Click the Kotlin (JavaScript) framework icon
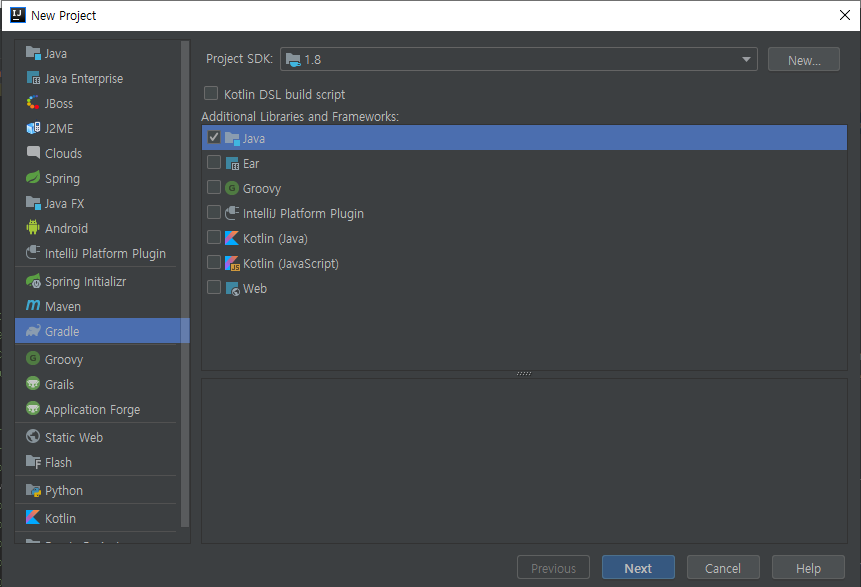Image resolution: width=861 pixels, height=587 pixels. coord(232,263)
